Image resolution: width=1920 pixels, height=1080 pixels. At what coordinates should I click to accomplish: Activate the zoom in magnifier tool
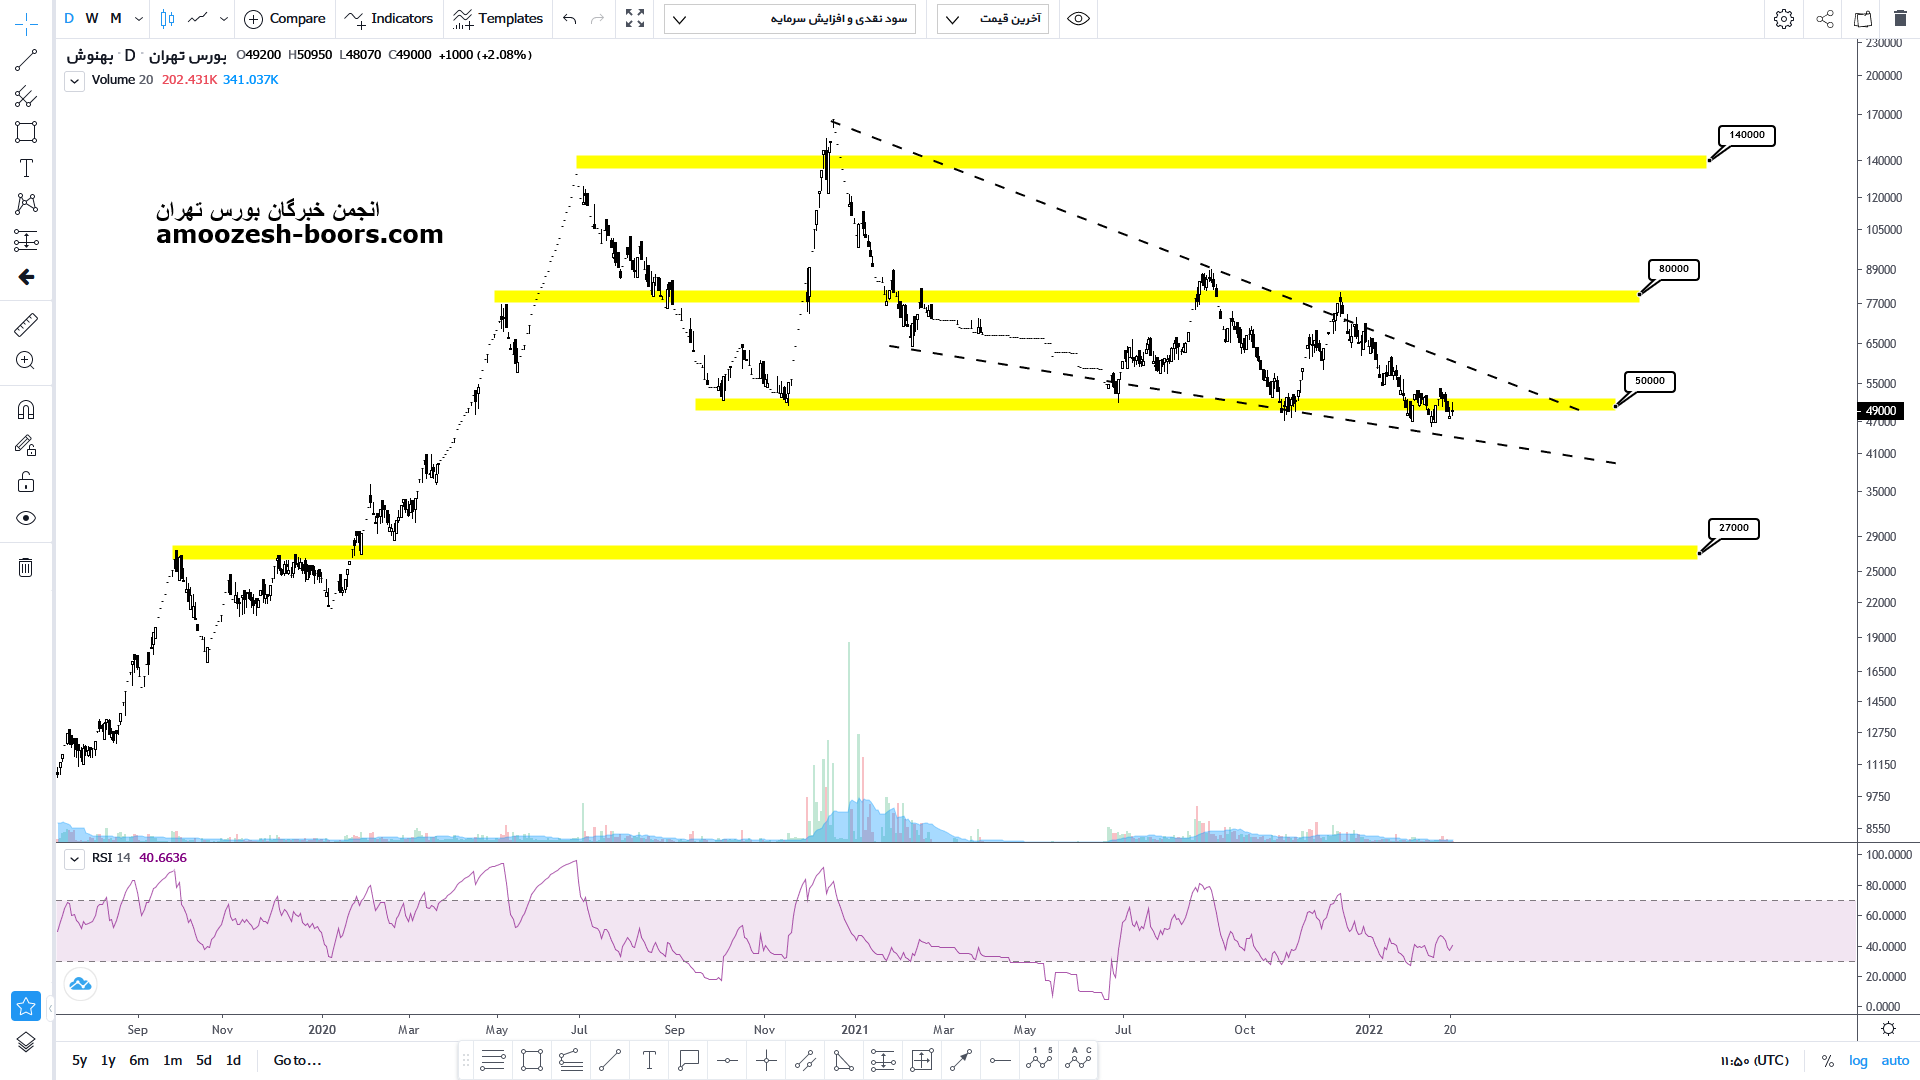click(26, 361)
